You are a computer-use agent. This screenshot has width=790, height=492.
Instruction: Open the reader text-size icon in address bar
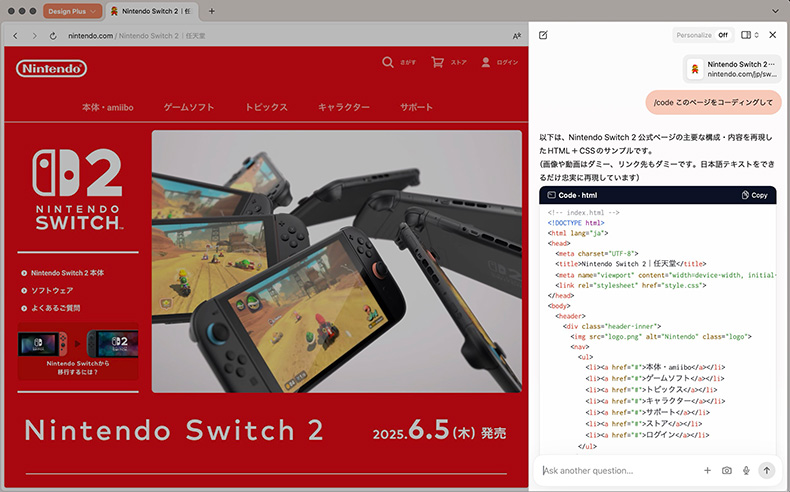pos(516,36)
